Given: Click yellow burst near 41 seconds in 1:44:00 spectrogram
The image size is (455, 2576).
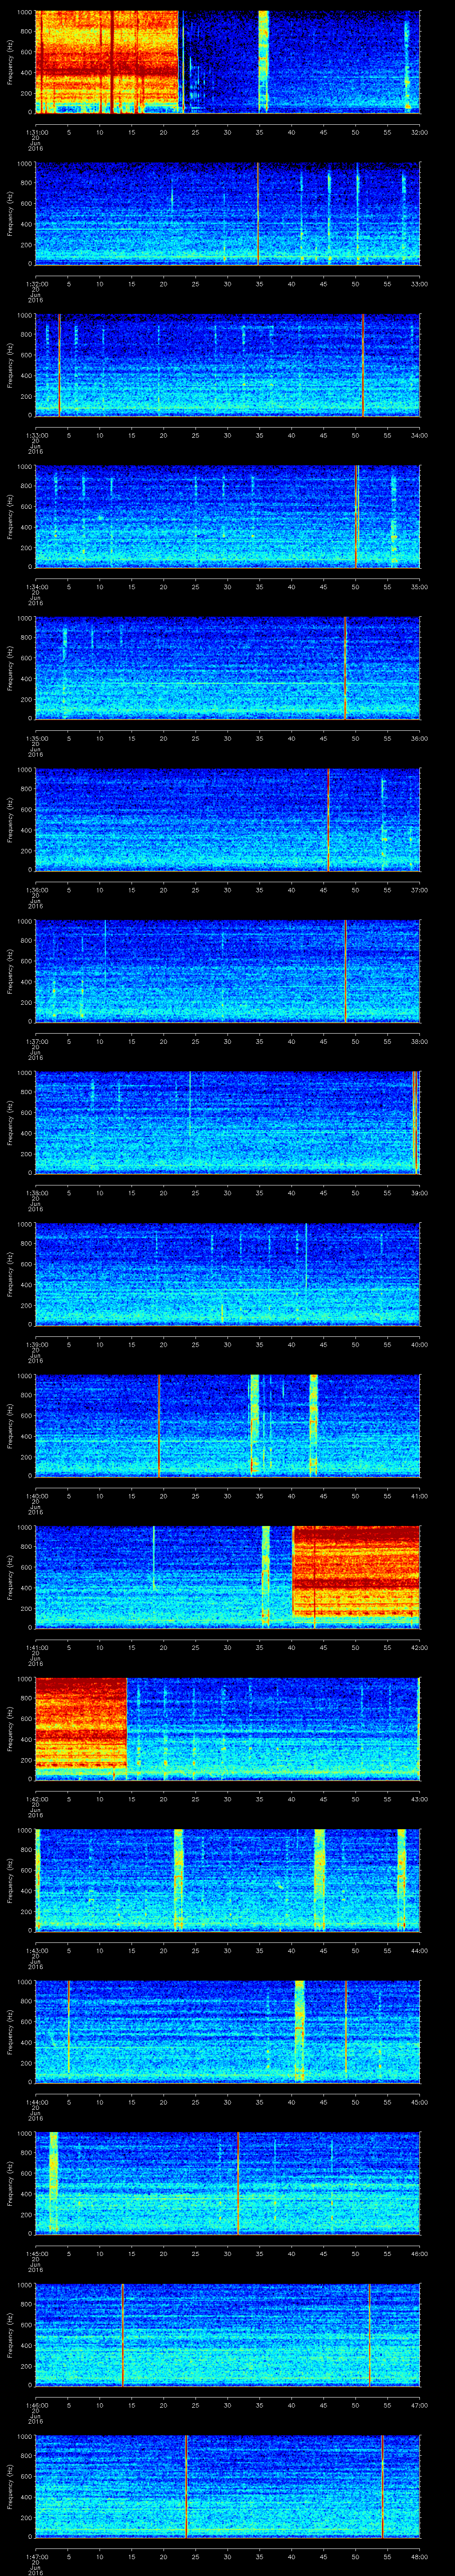Looking at the screenshot, I should [x=299, y=2030].
